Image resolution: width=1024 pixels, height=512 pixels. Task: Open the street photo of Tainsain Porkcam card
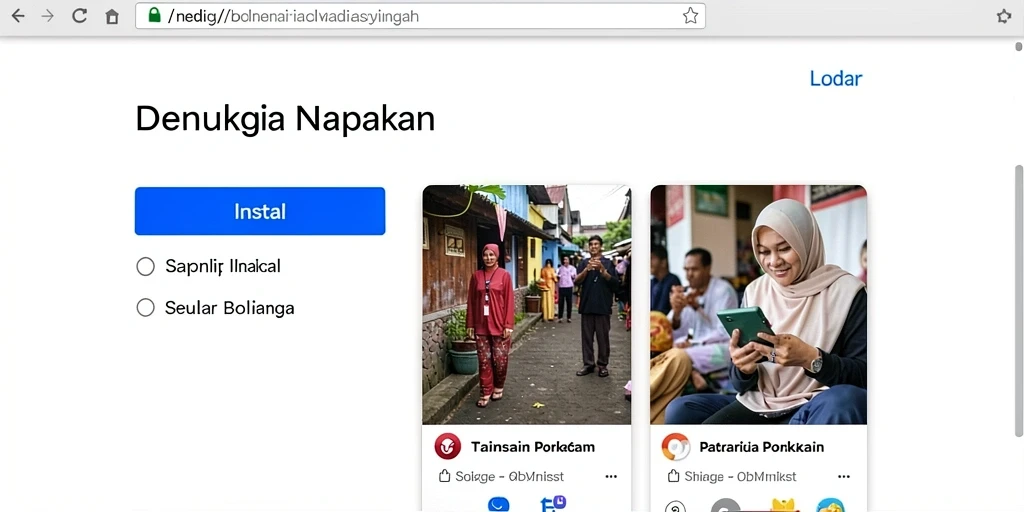point(526,305)
